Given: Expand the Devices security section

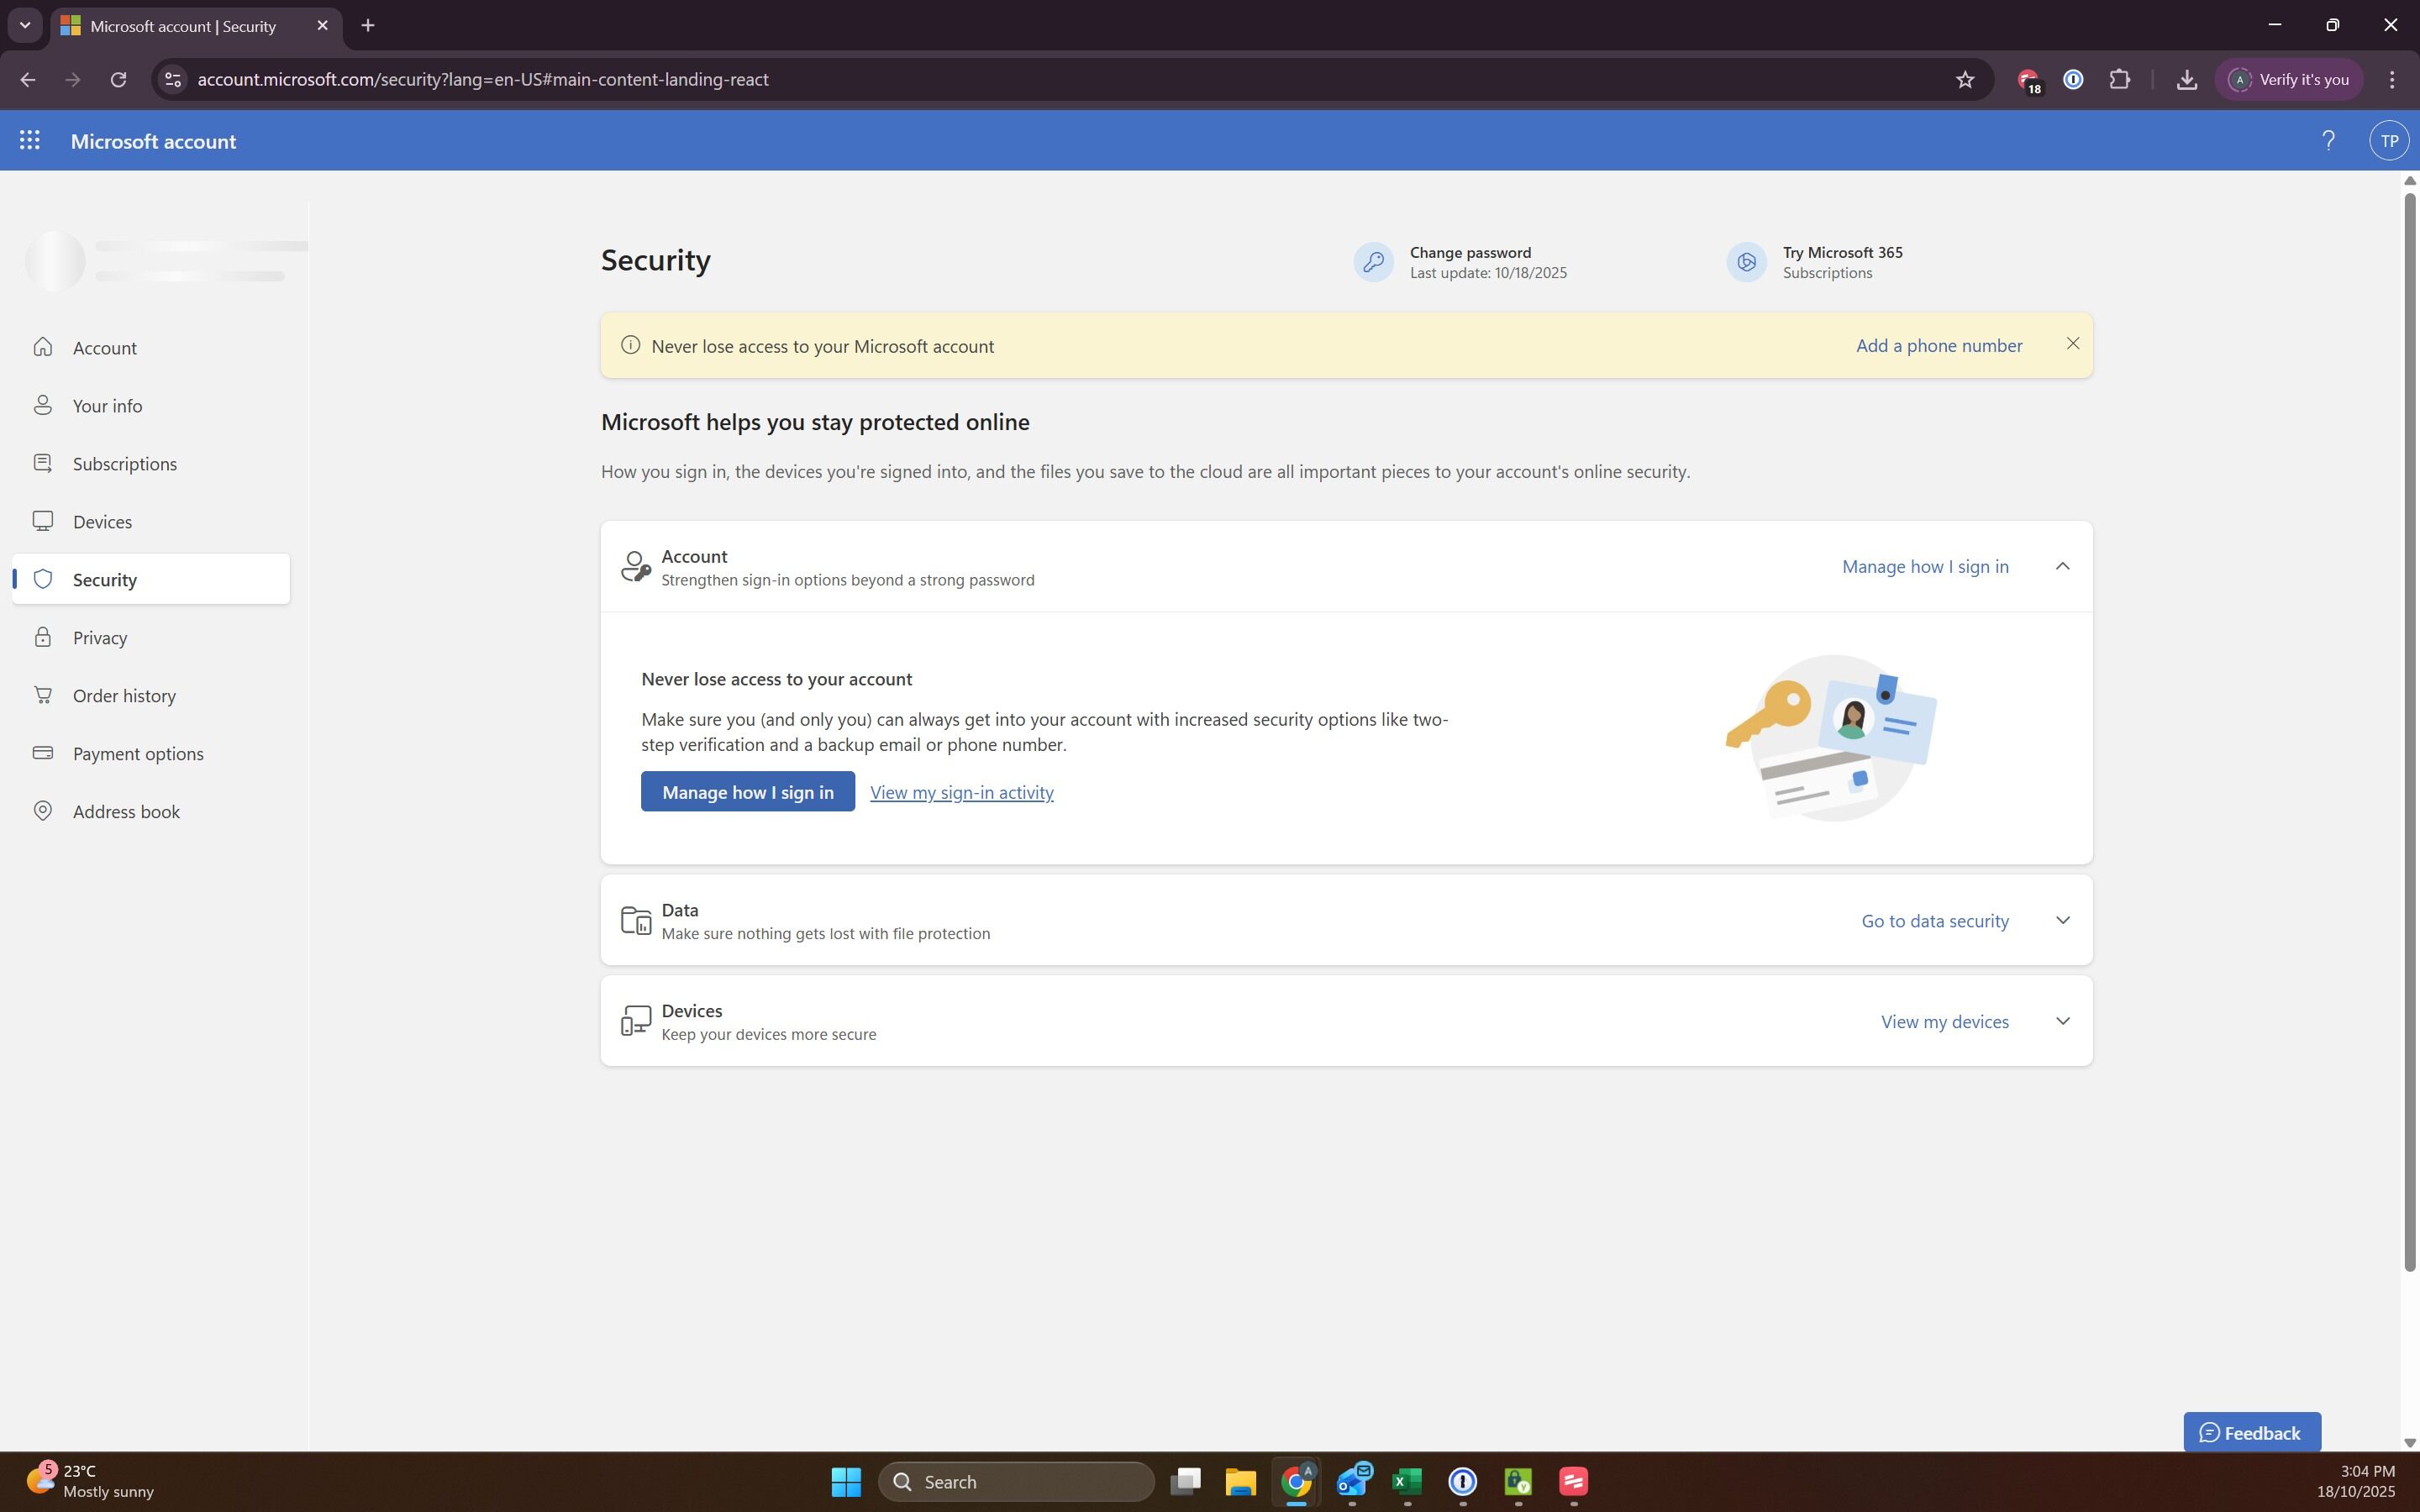Looking at the screenshot, I should click(x=2062, y=1021).
